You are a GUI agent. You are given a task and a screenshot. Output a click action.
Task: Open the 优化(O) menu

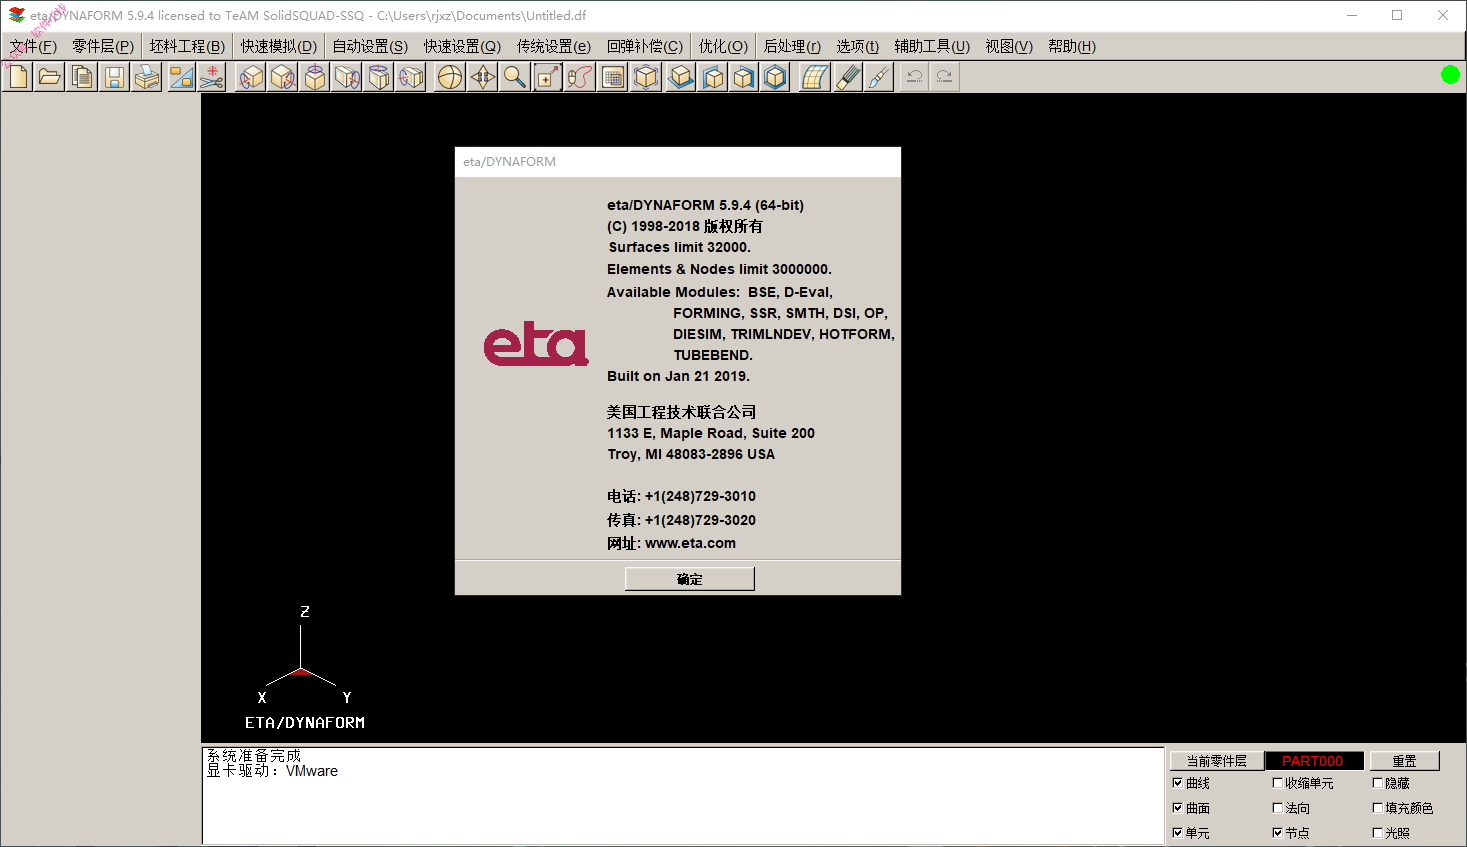coord(723,46)
